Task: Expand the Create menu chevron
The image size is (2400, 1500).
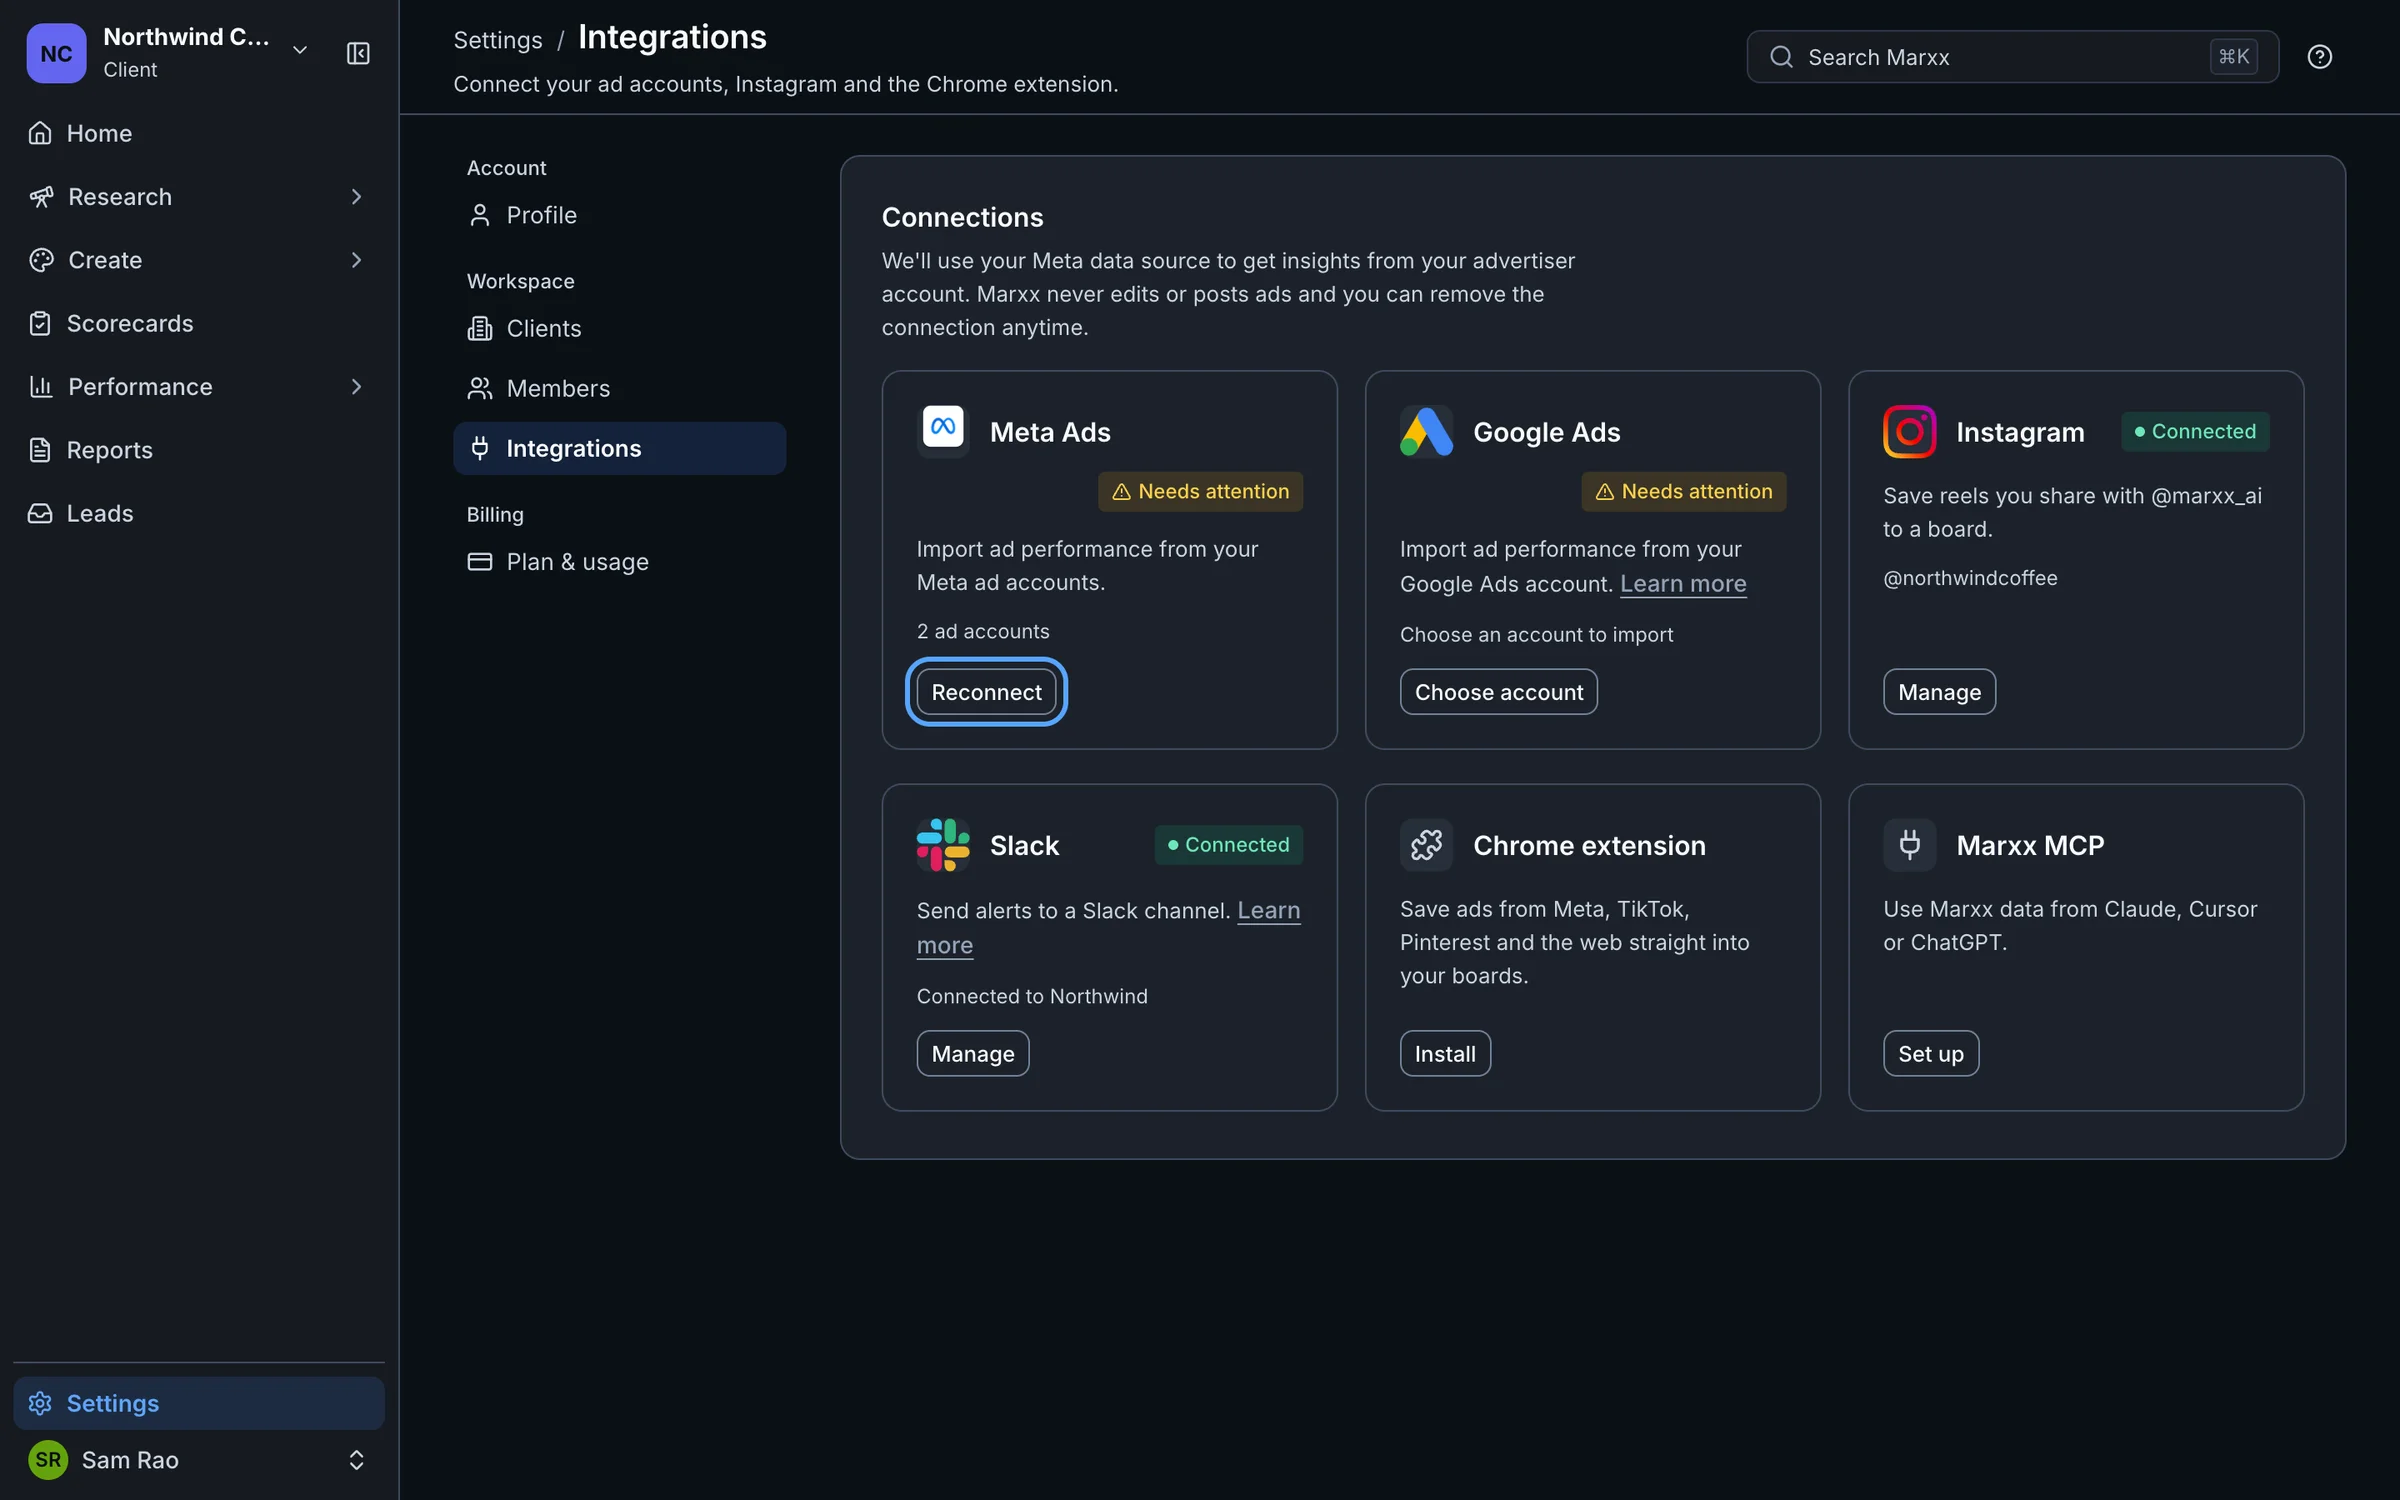Action: coord(356,260)
